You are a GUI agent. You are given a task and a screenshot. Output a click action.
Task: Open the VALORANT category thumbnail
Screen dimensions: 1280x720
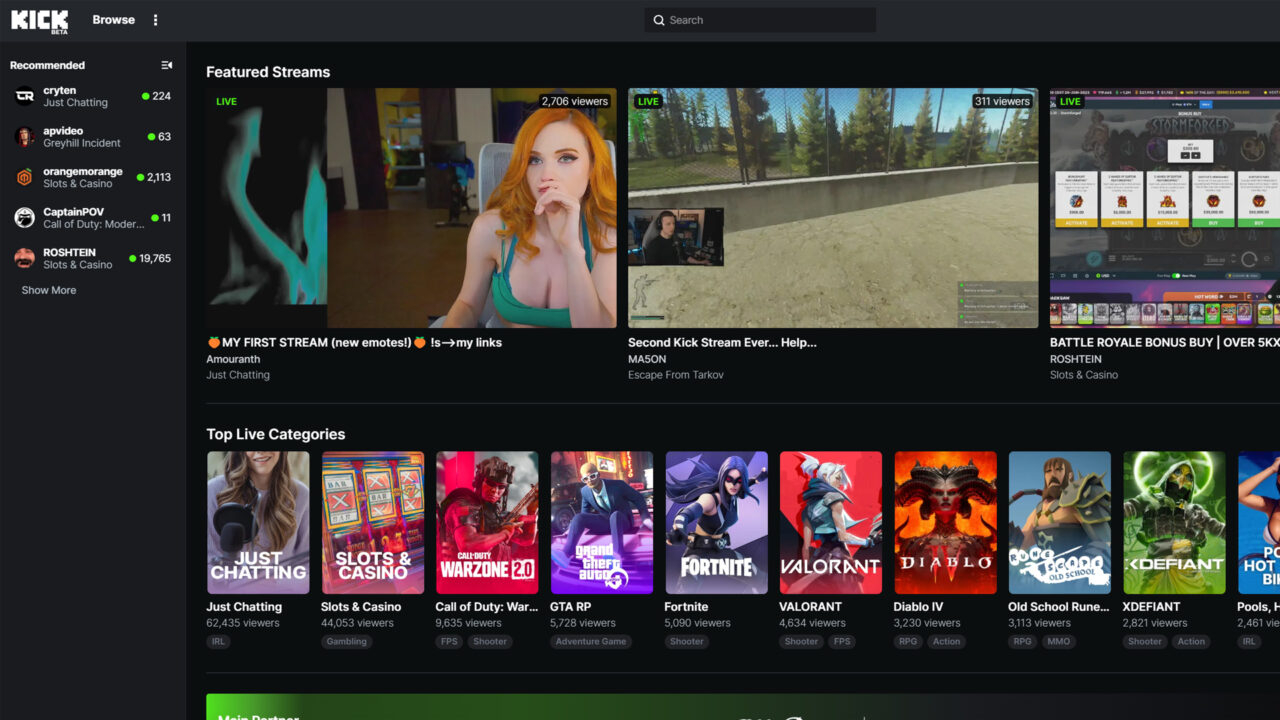click(830, 522)
